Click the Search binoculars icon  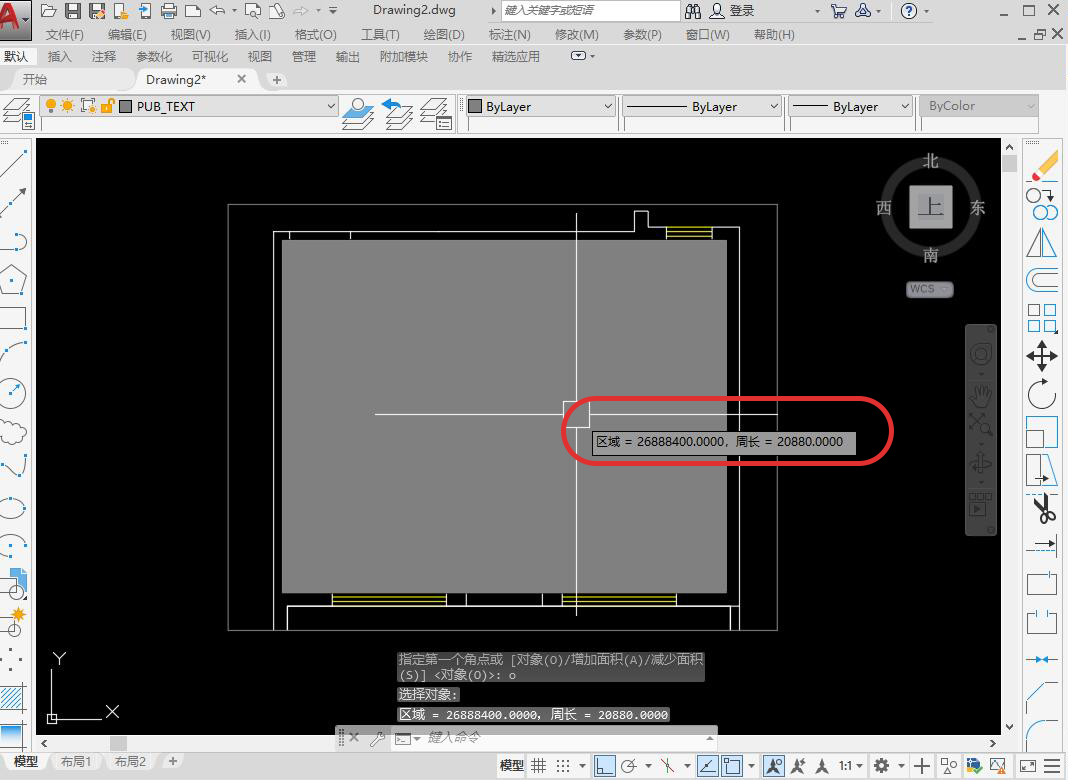pos(693,11)
